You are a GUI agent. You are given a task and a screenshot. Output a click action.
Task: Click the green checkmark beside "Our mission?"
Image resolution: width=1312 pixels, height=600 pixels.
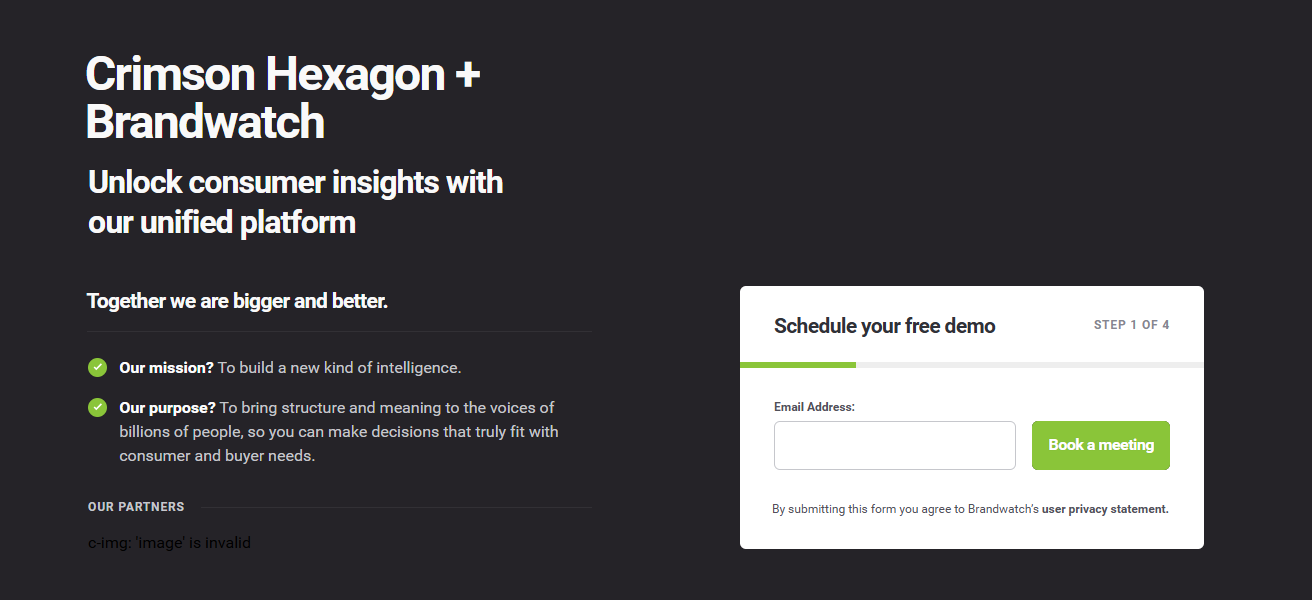pyautogui.click(x=97, y=367)
